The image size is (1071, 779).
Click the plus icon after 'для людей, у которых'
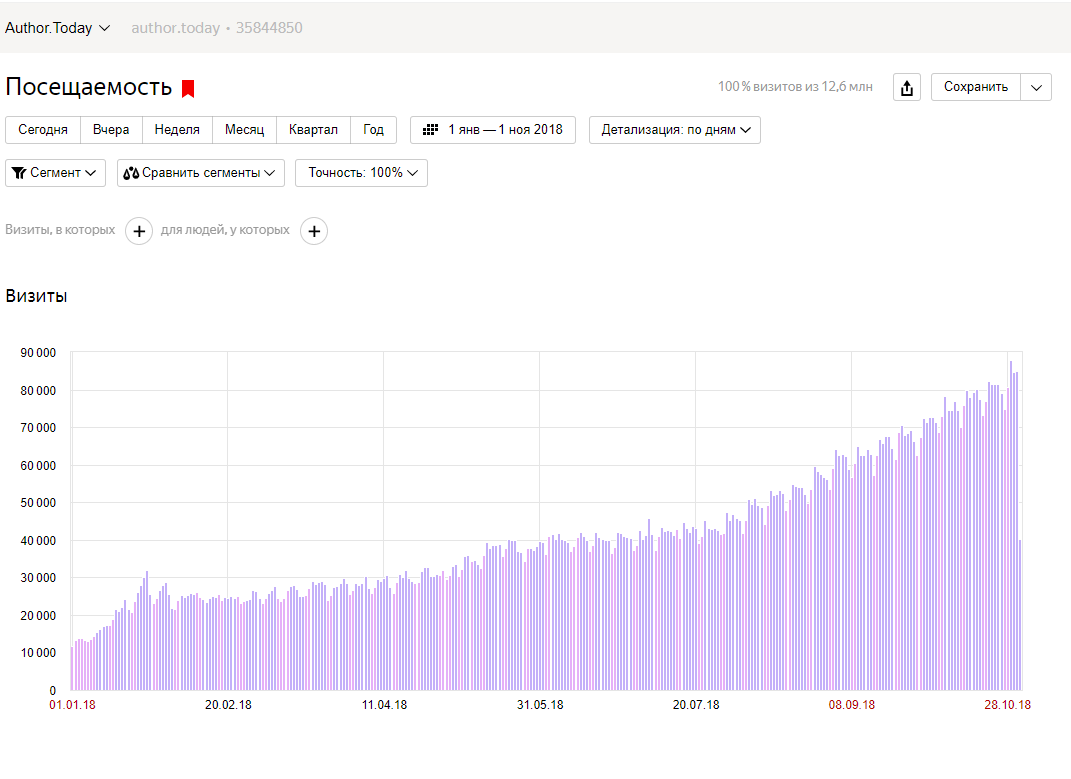click(314, 231)
